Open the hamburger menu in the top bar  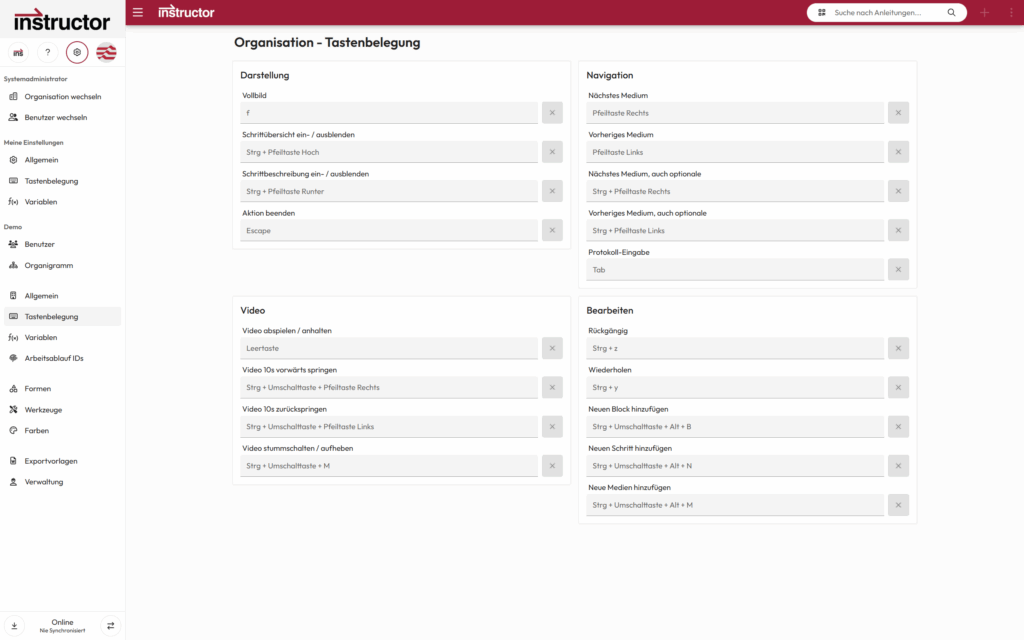[x=137, y=12]
